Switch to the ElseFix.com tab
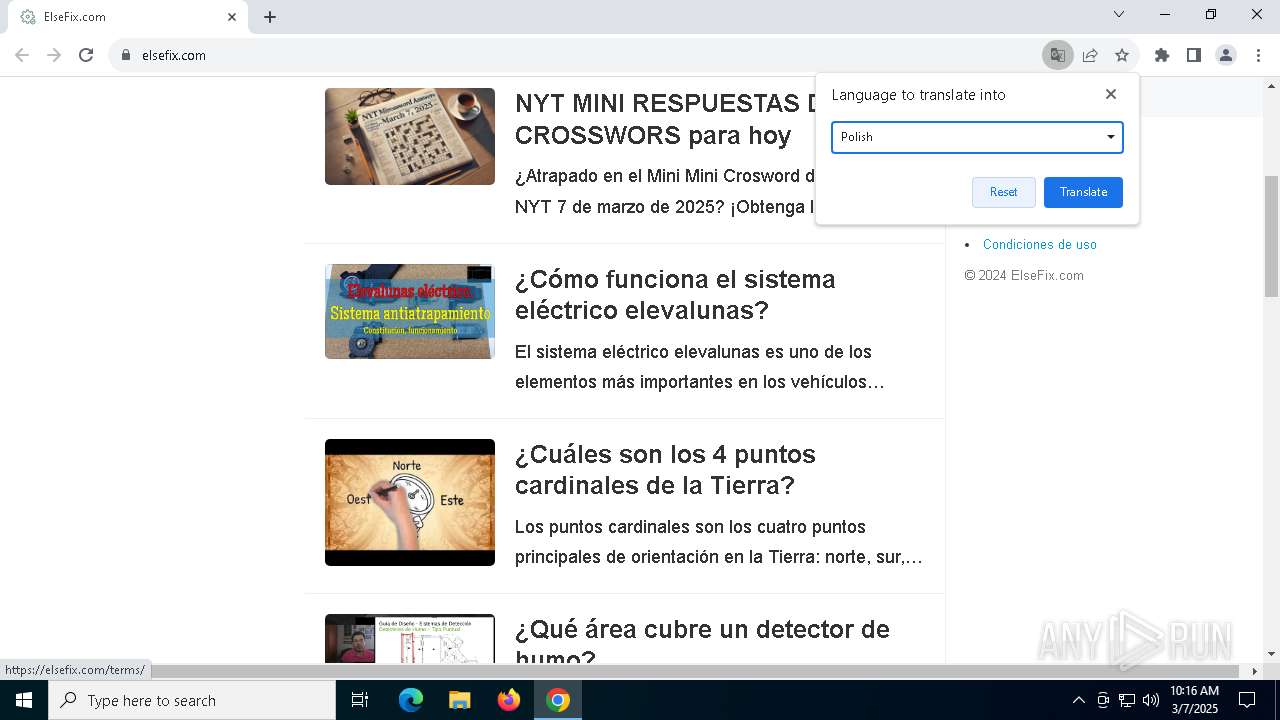1280x720 pixels. 127,17
